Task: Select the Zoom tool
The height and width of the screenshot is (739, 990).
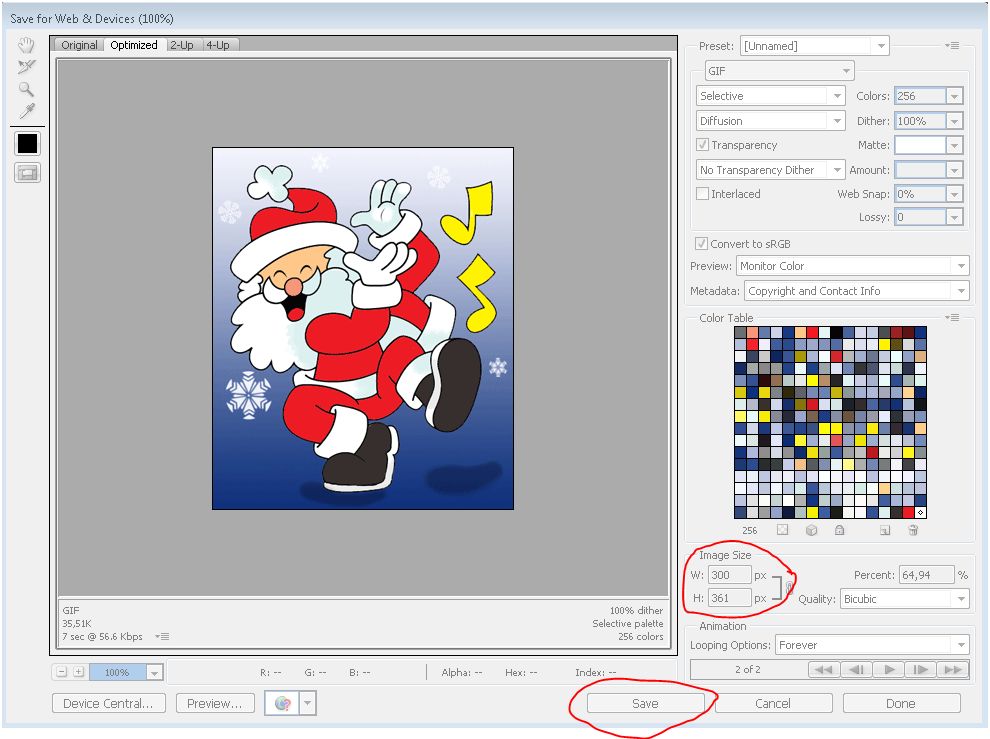Action: point(27,89)
